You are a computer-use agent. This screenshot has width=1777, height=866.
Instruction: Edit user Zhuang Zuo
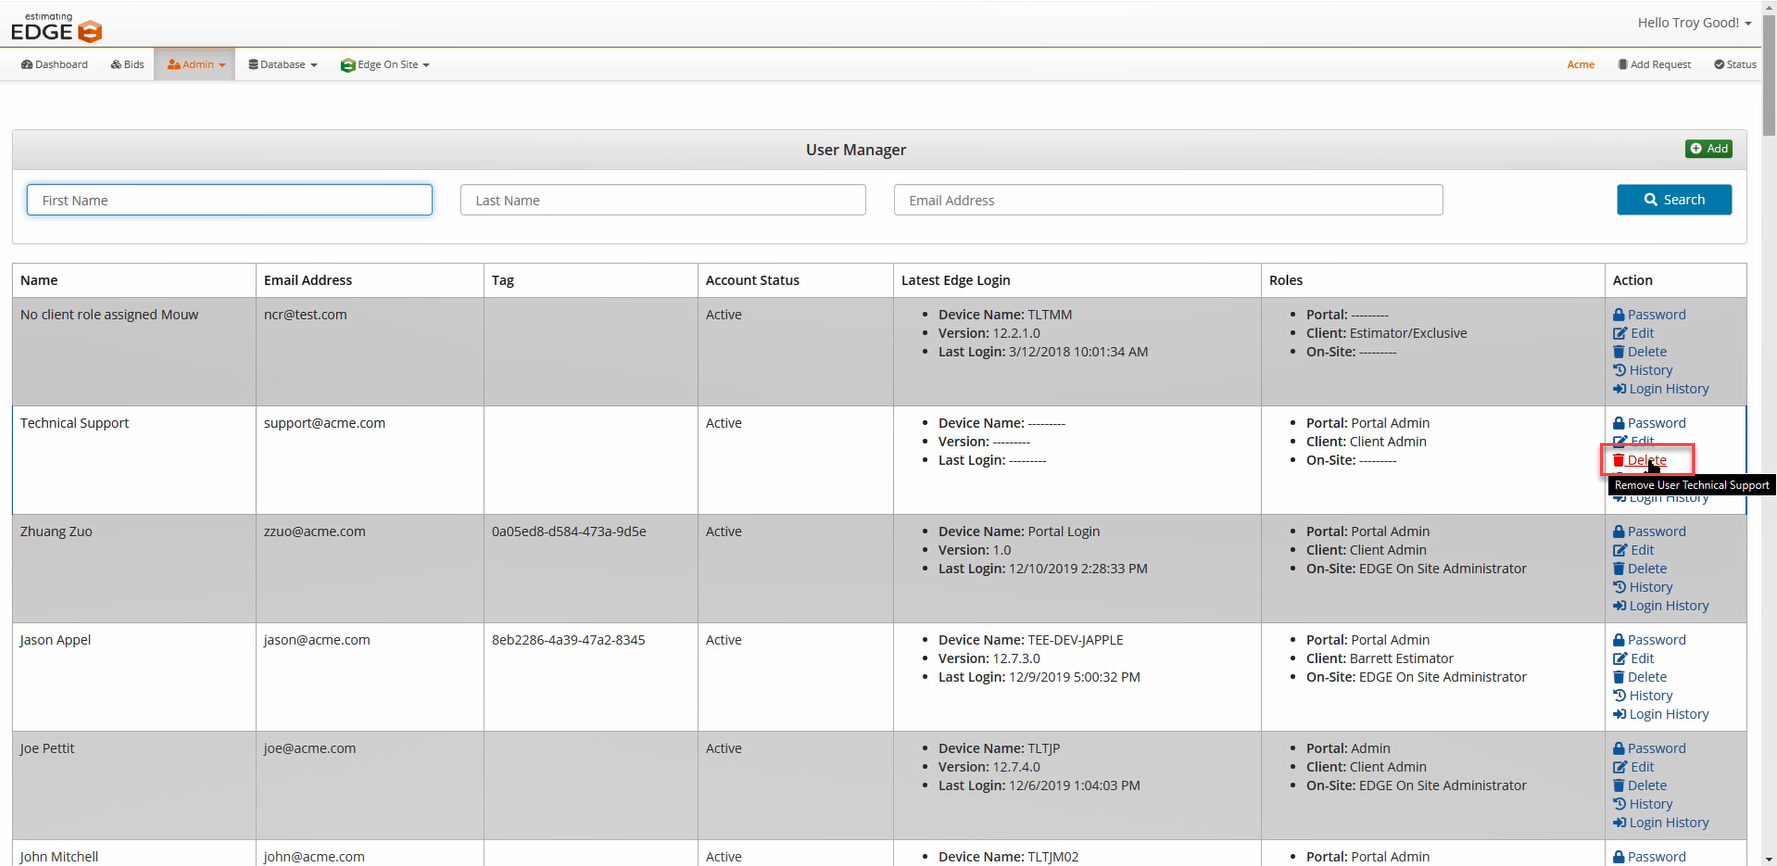tap(1633, 550)
